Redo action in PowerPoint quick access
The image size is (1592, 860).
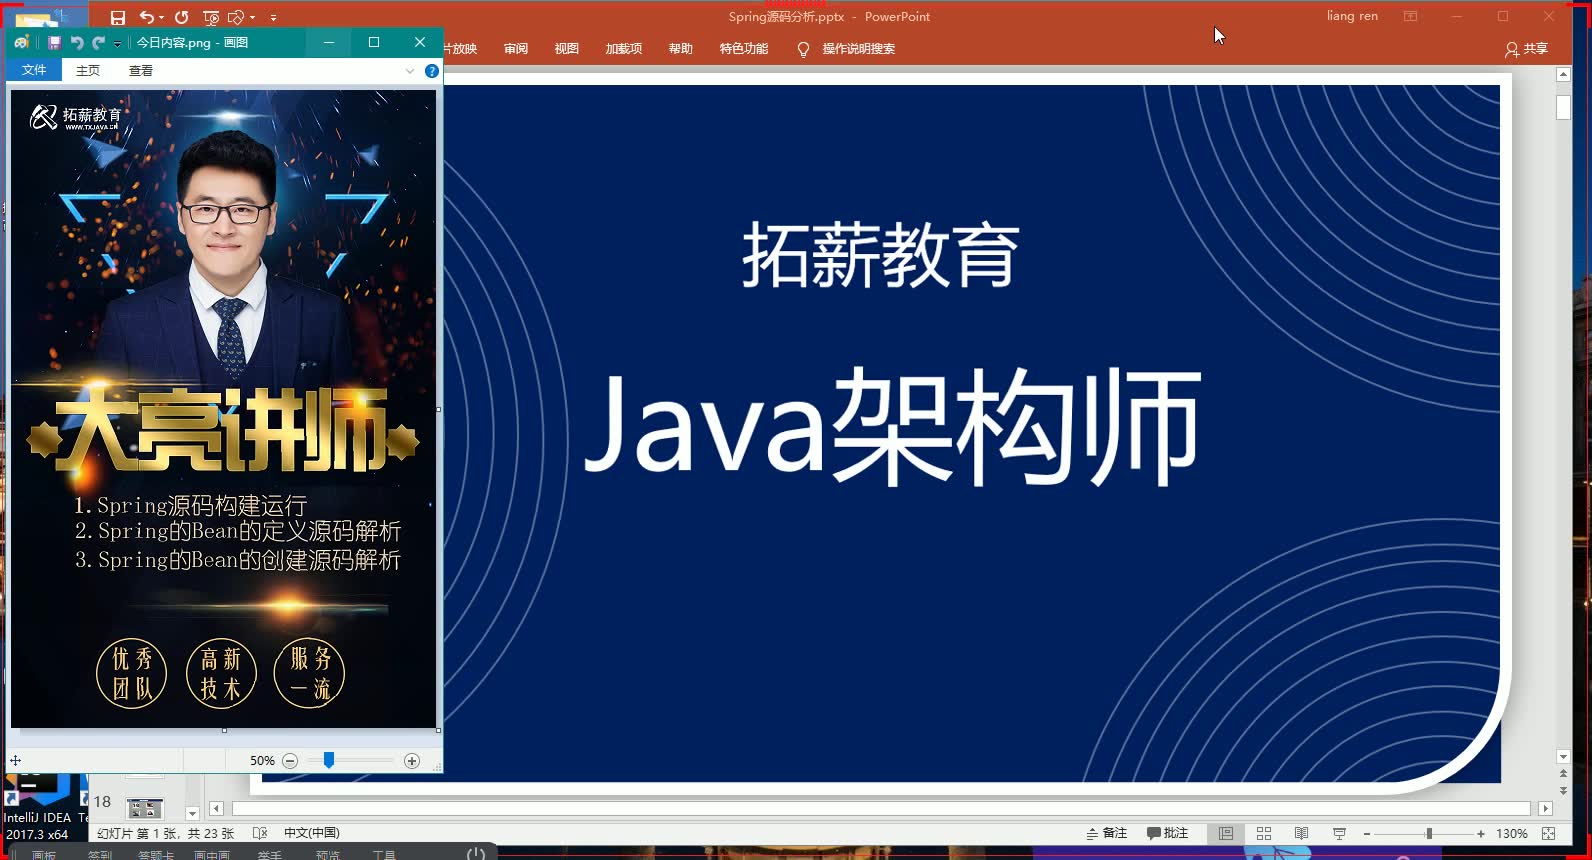tap(181, 17)
